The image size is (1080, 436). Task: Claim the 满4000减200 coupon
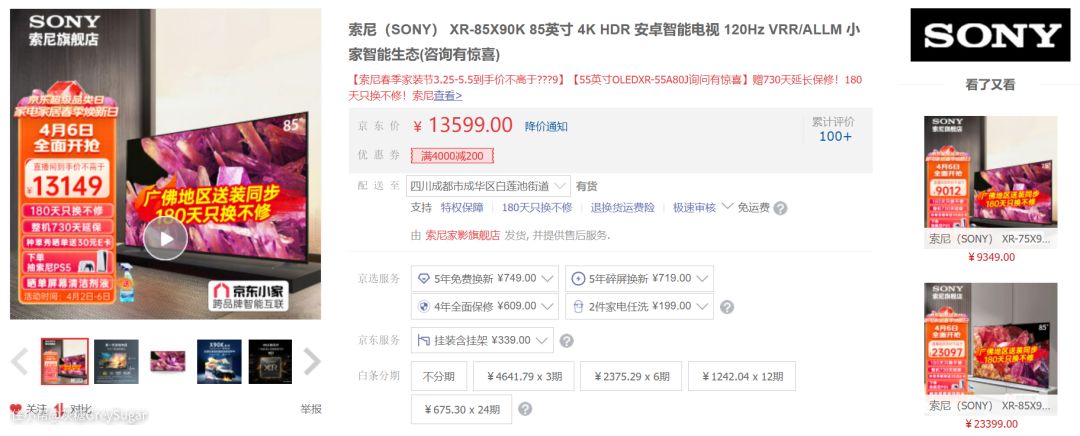point(452,156)
